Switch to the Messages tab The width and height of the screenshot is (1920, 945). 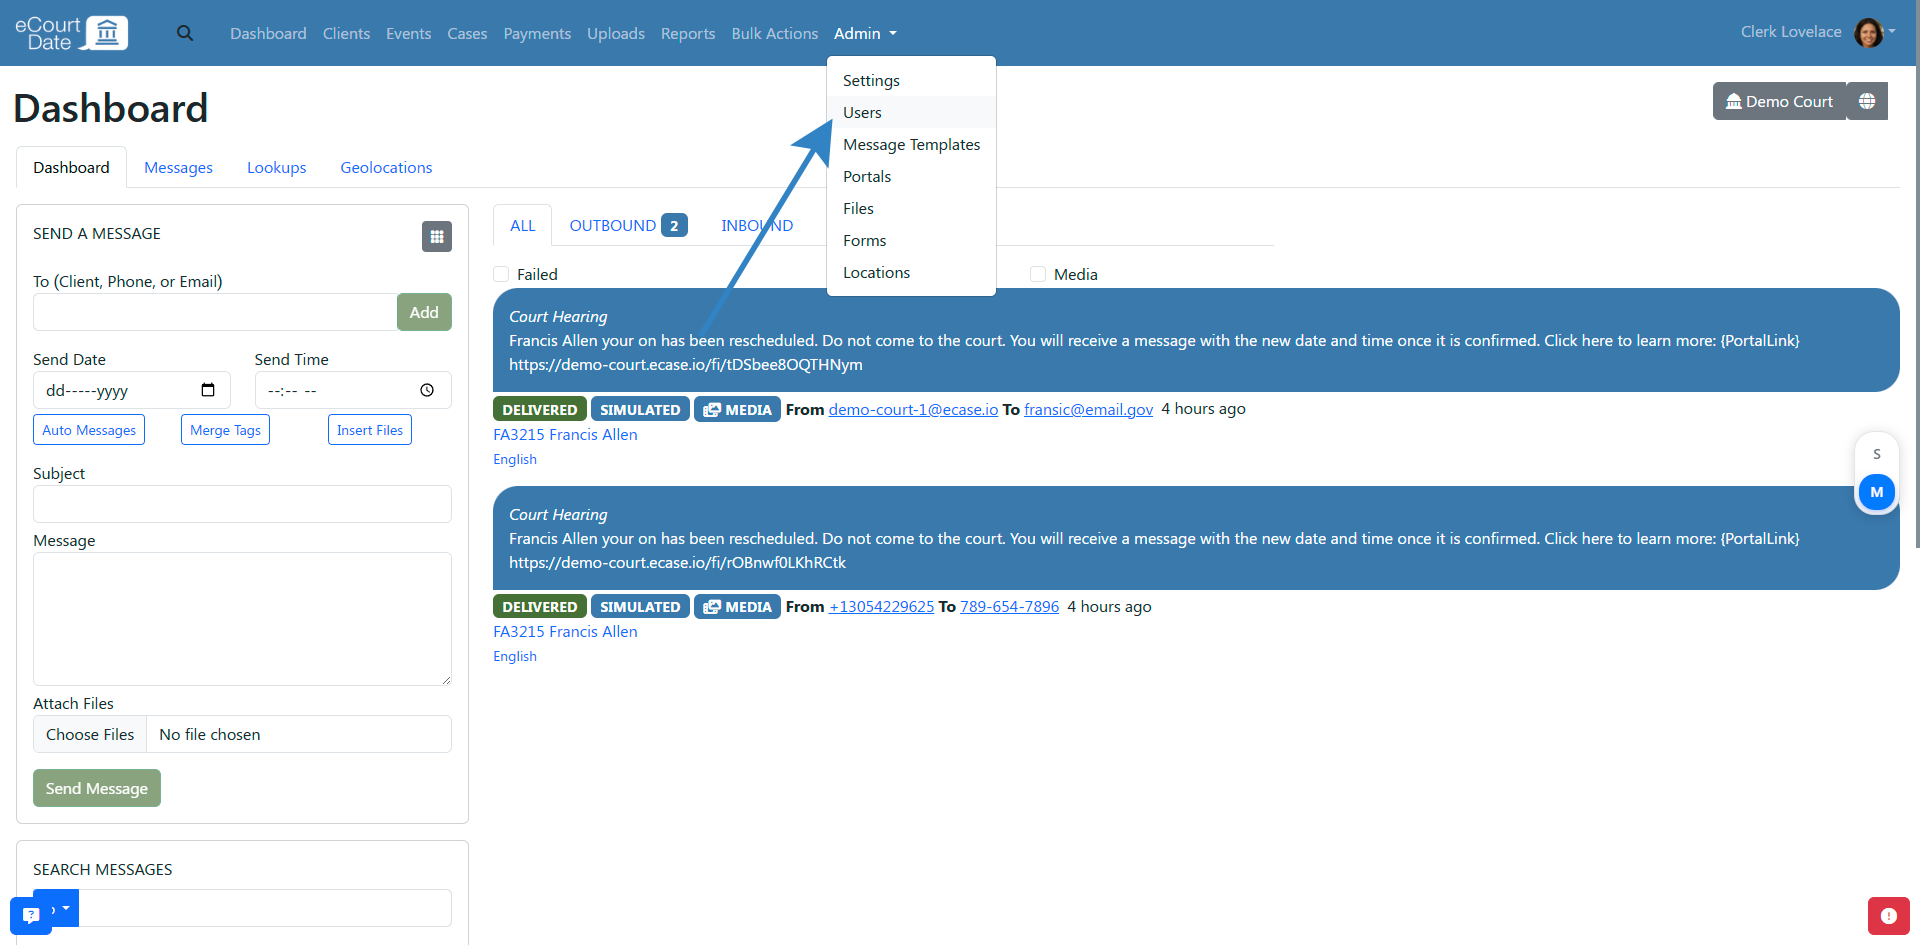click(178, 167)
